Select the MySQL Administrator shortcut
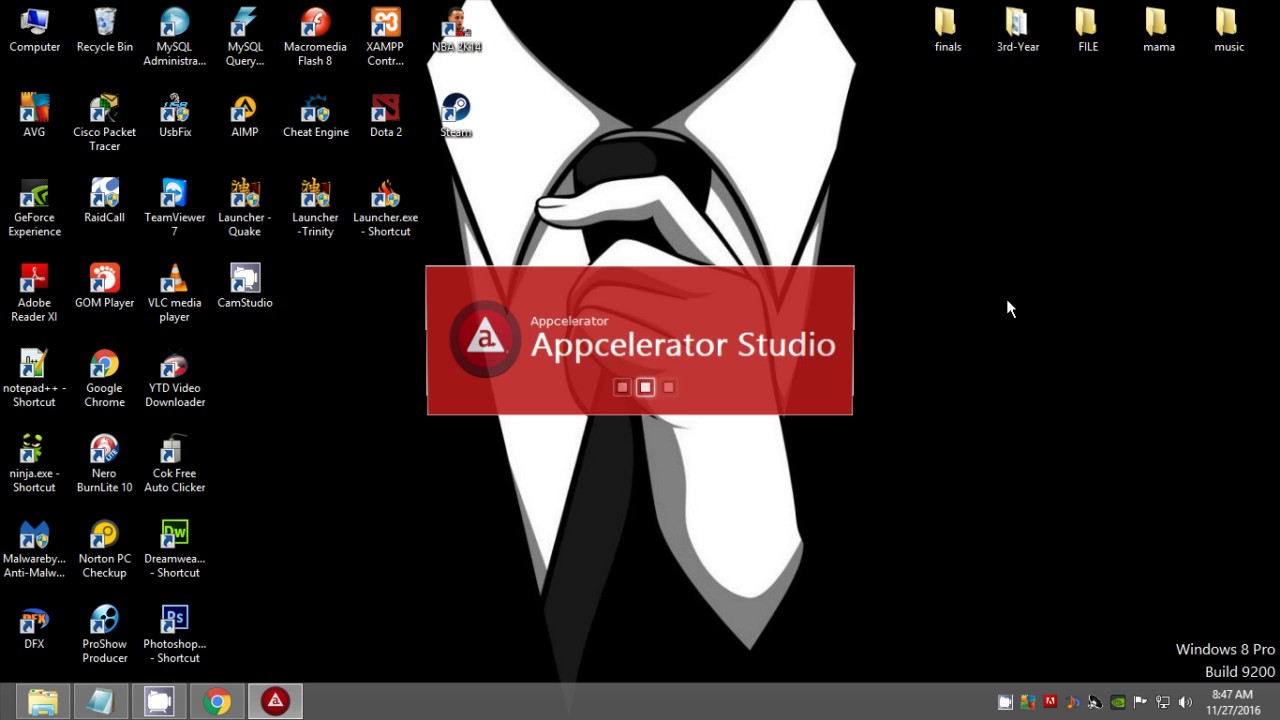Image resolution: width=1280 pixels, height=720 pixels. coord(175,37)
